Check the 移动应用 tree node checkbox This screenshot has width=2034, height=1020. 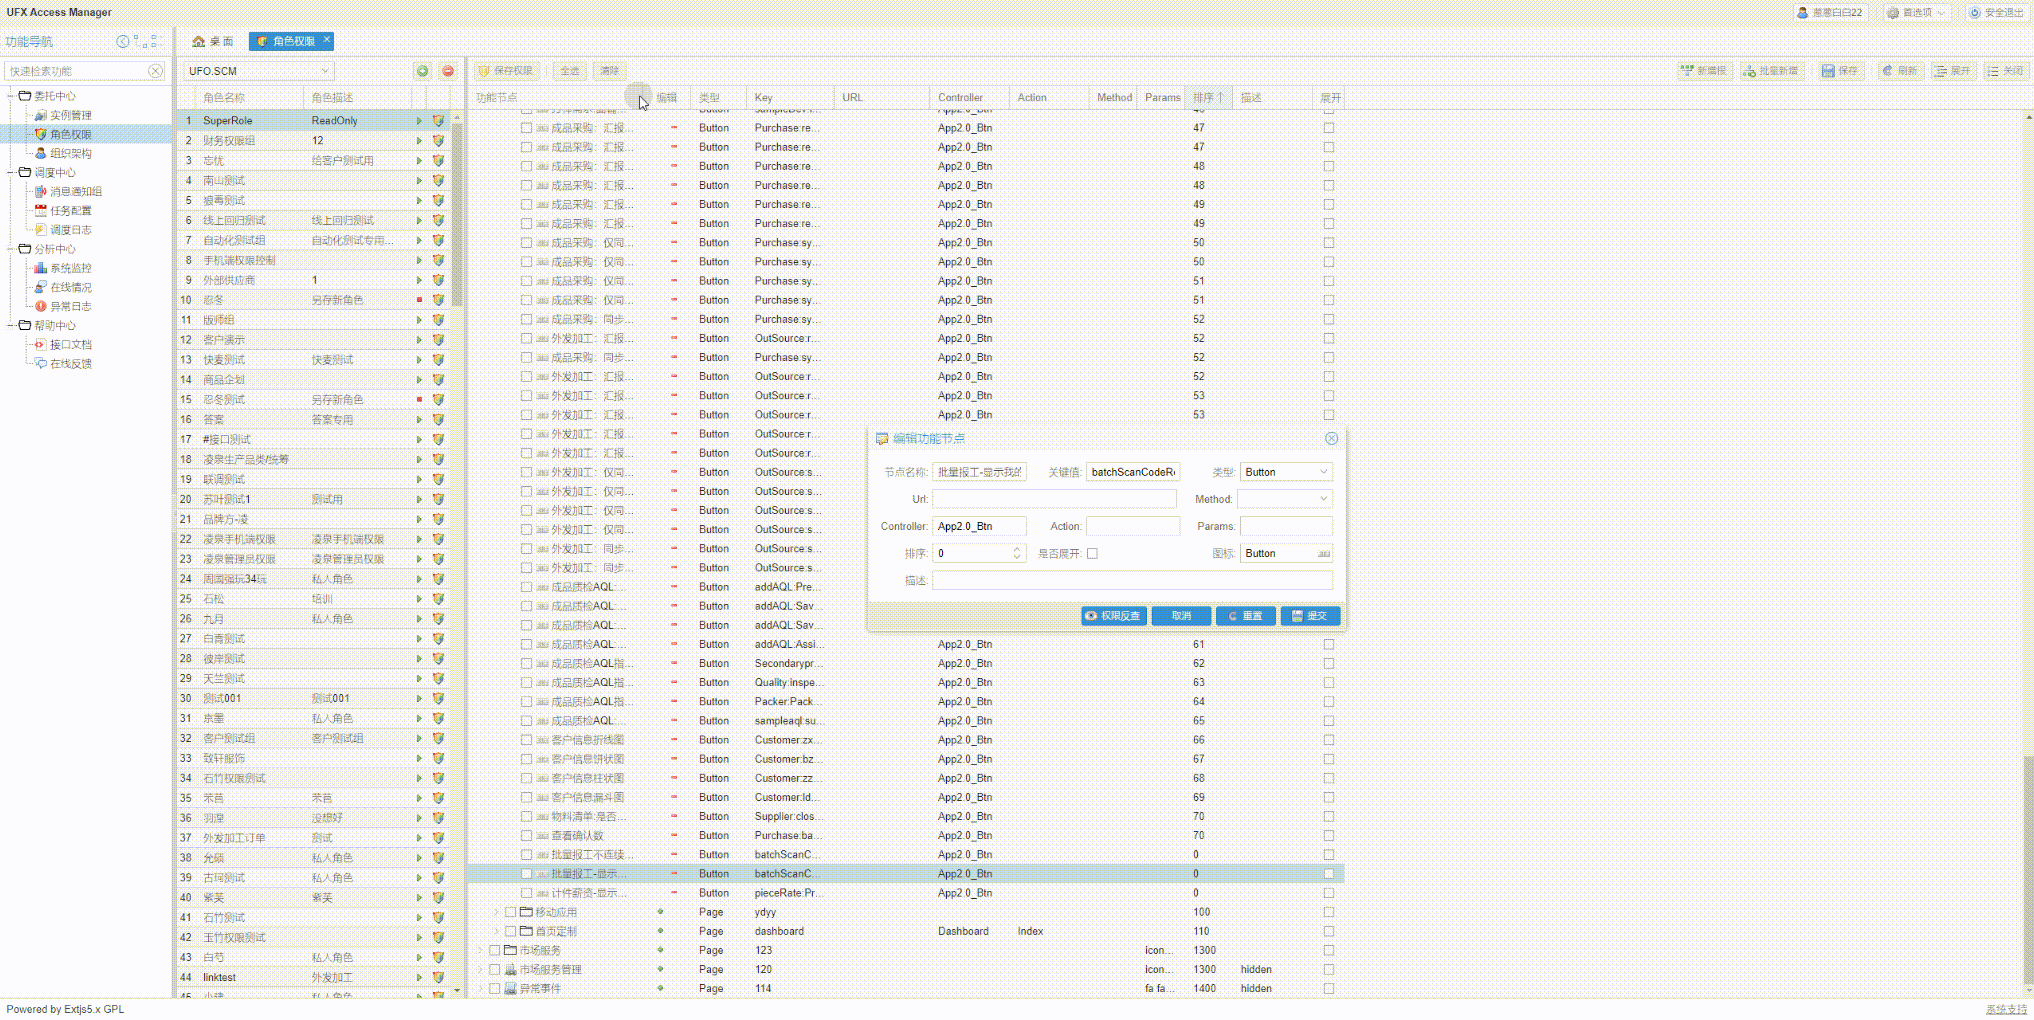tap(511, 912)
